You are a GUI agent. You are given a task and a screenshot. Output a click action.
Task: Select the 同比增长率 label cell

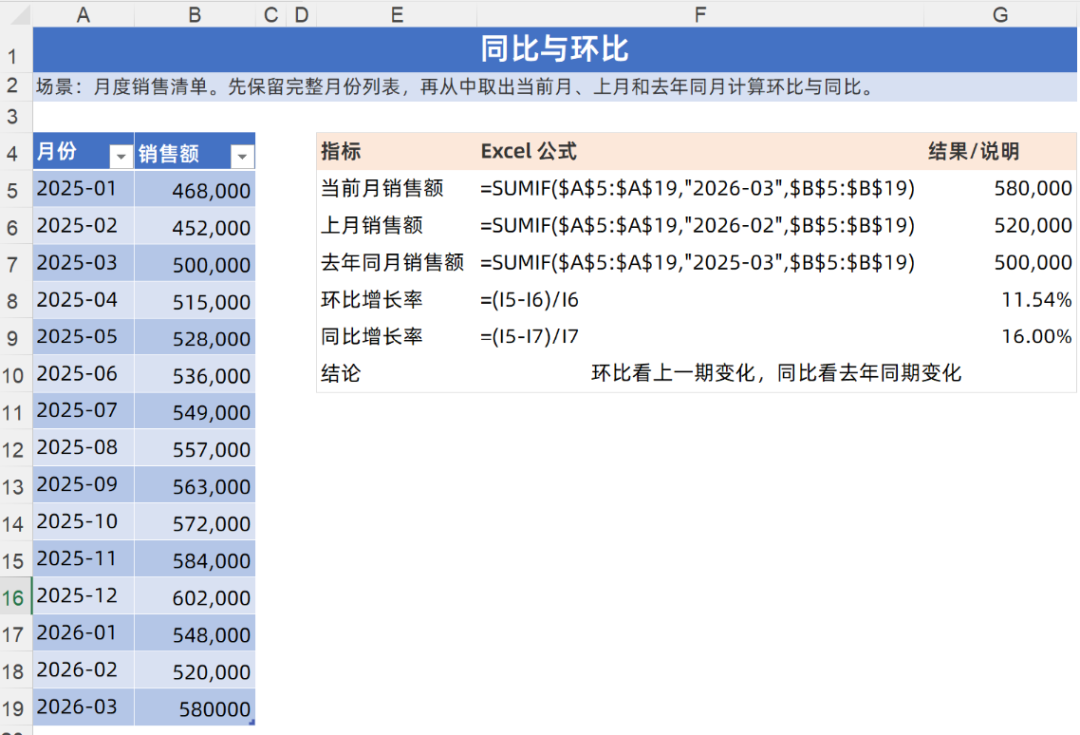tap(397, 337)
